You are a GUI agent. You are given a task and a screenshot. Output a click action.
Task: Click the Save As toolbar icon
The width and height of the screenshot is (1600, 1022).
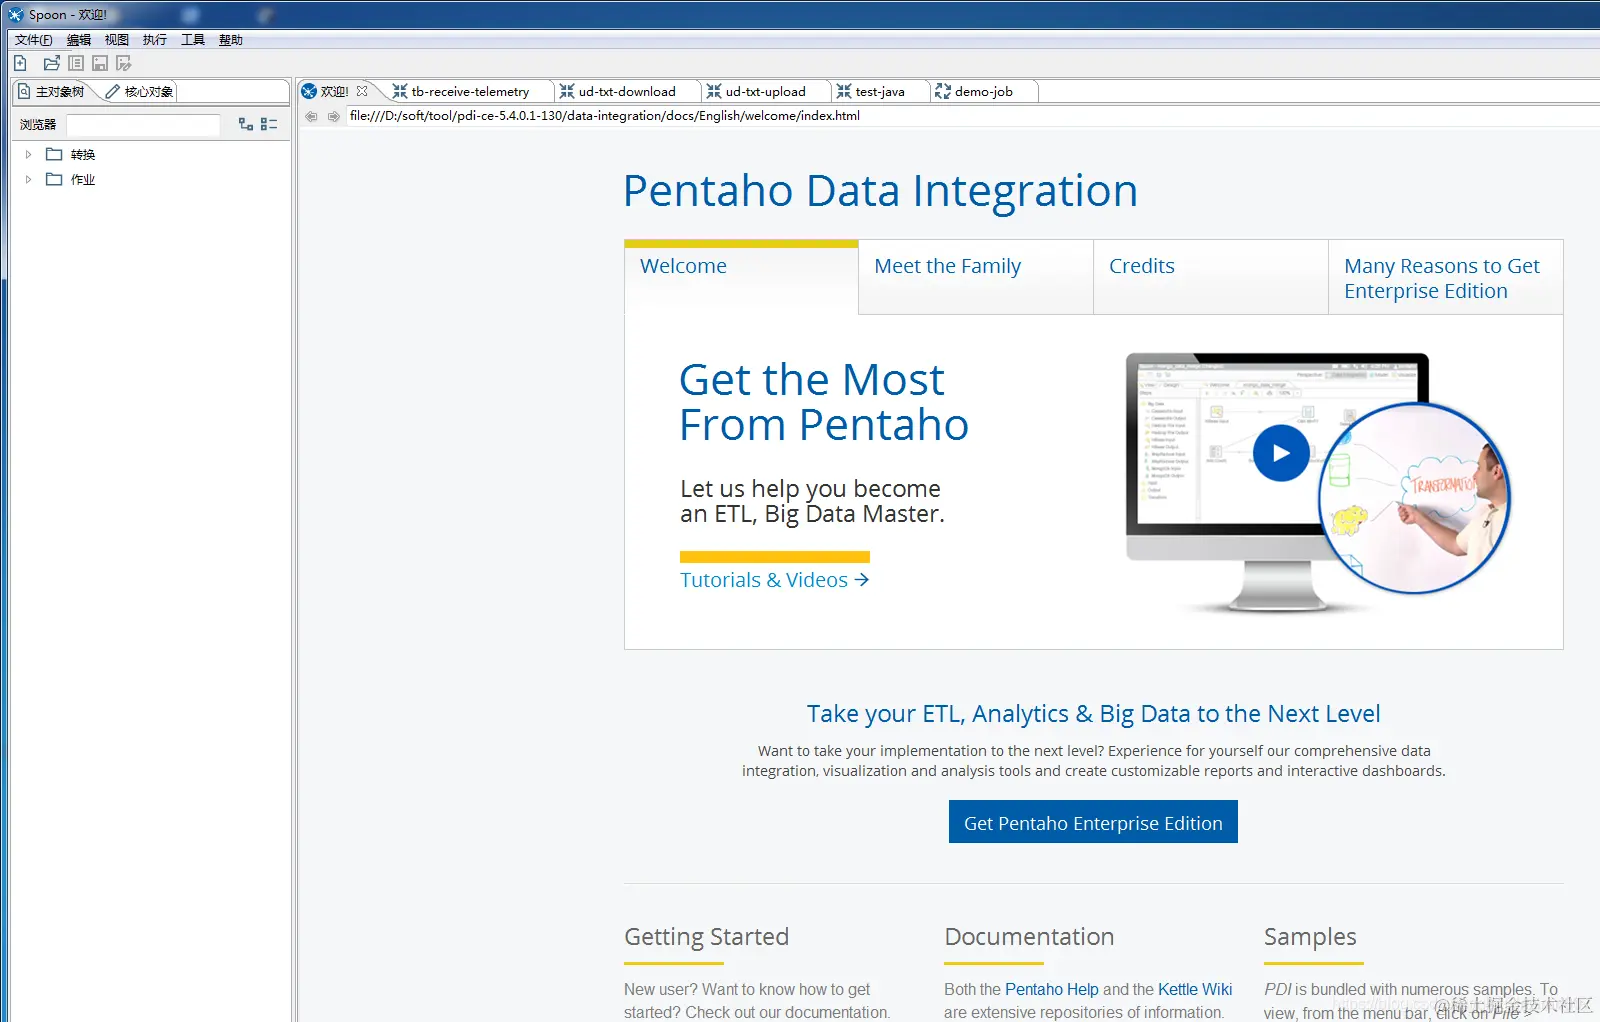pos(124,63)
